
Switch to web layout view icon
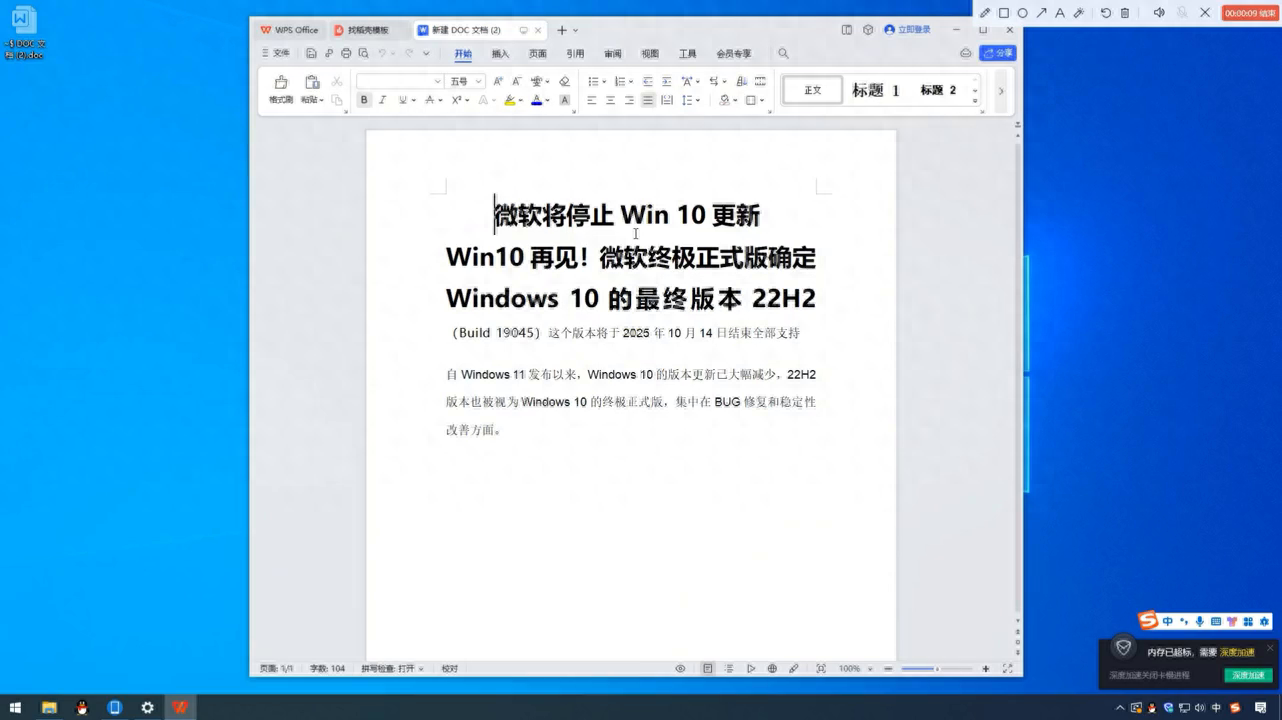772,668
